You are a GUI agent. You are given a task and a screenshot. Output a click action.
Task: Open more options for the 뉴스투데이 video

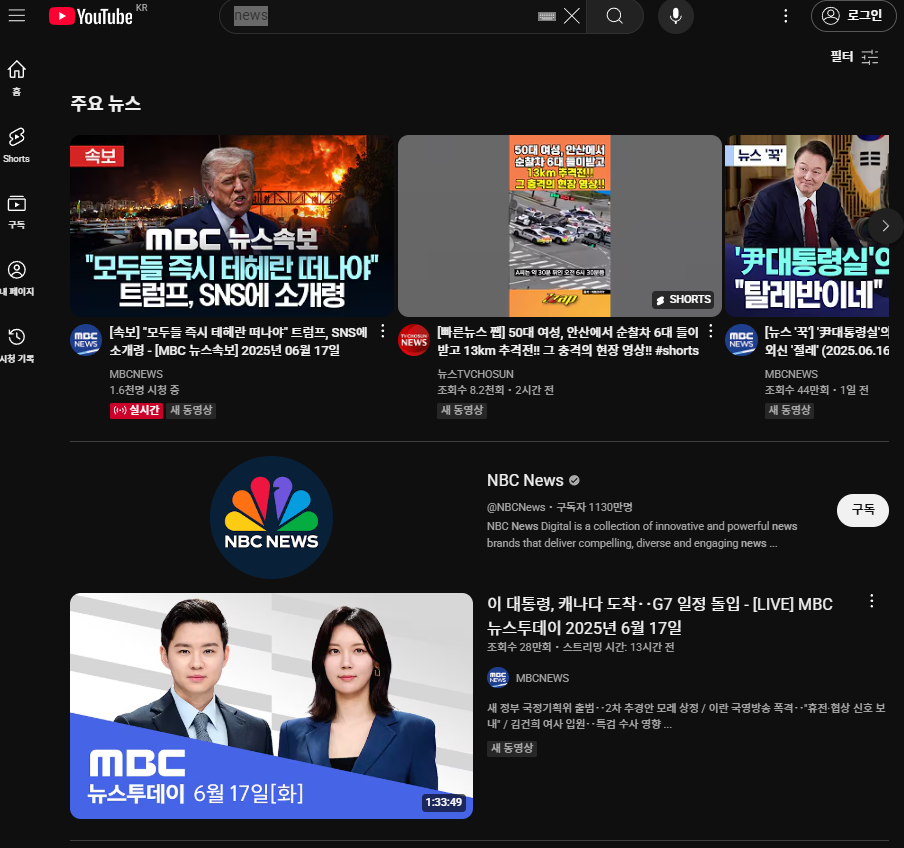872,601
